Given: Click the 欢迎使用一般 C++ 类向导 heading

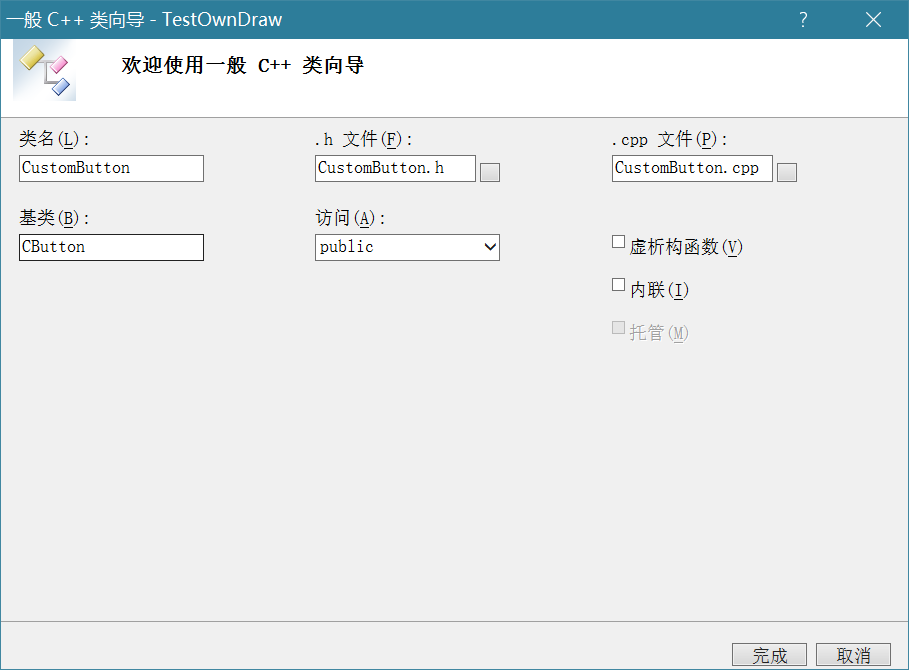Looking at the screenshot, I should [242, 66].
